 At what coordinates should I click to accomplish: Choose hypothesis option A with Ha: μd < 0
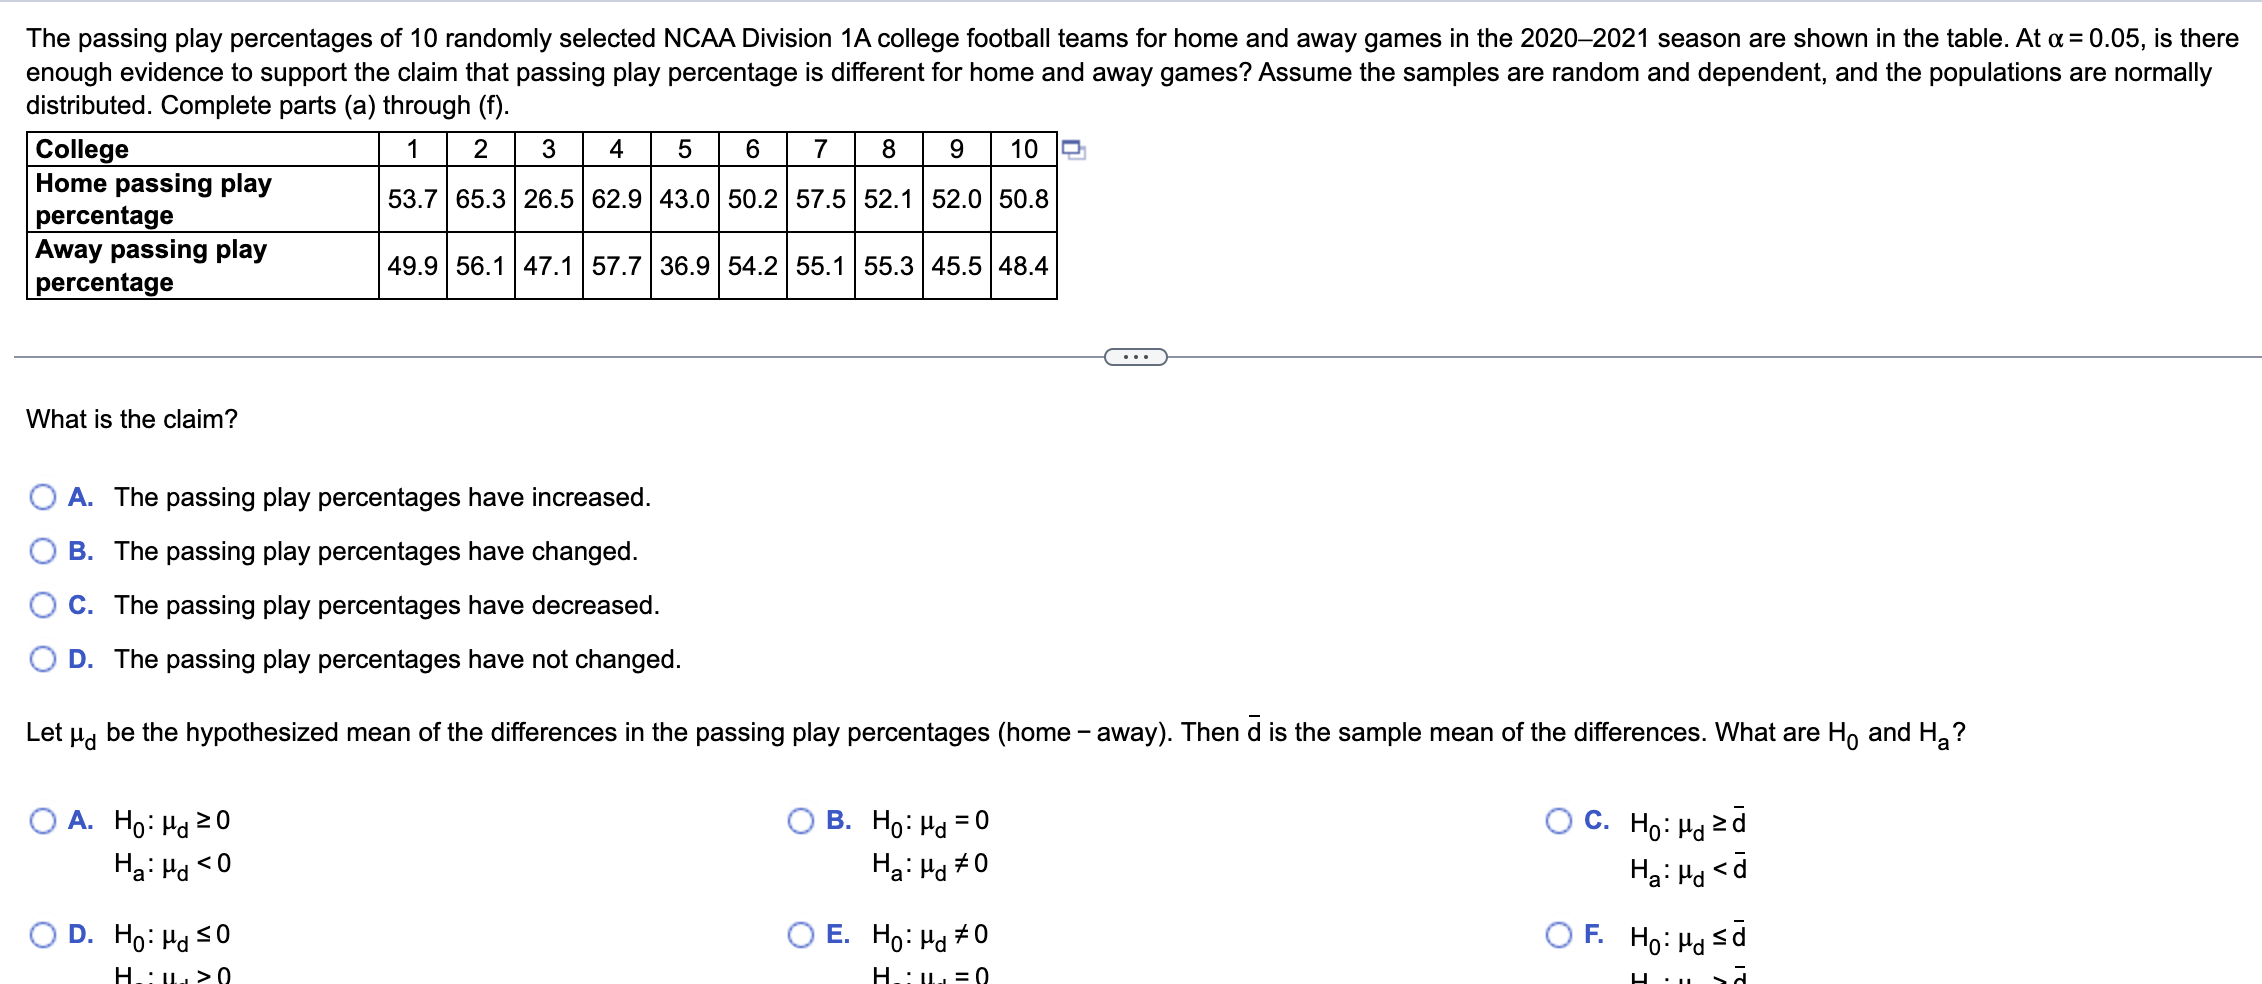42,820
